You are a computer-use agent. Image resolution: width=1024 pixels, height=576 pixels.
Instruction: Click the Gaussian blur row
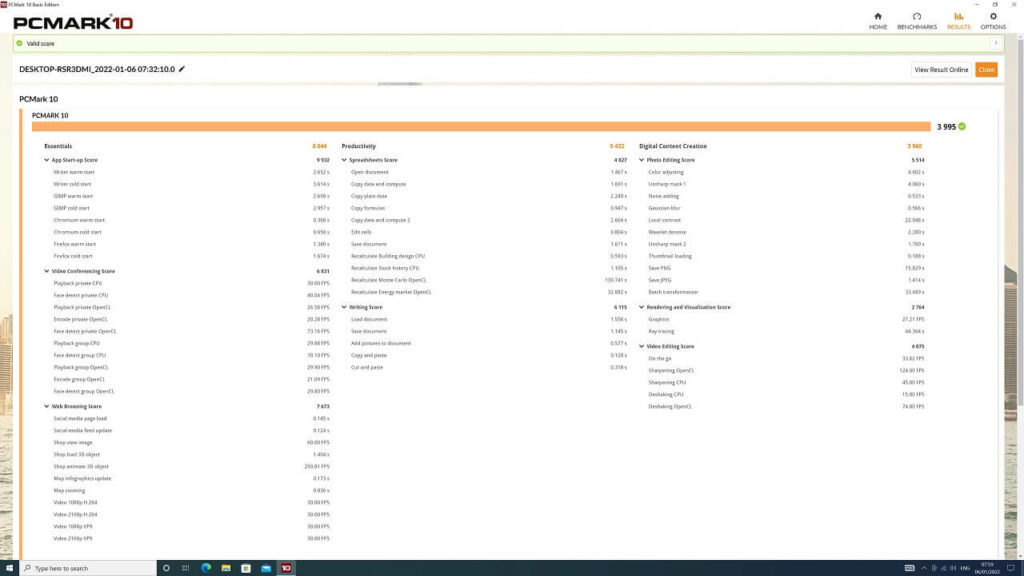pos(786,208)
